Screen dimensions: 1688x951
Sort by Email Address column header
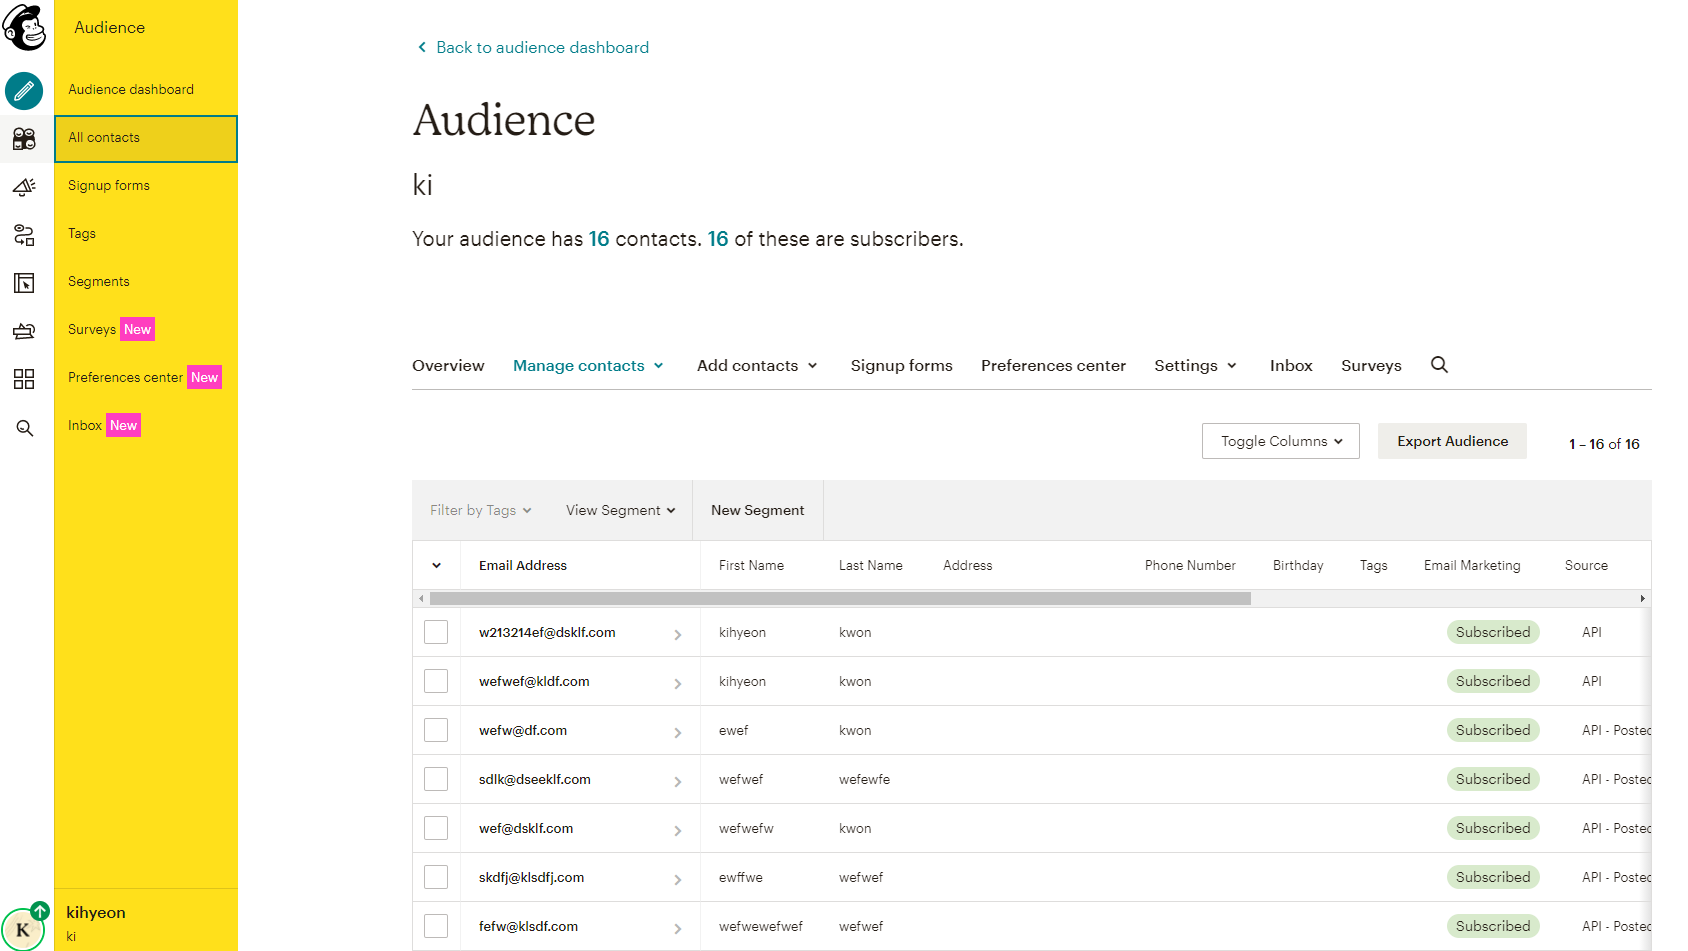523,565
